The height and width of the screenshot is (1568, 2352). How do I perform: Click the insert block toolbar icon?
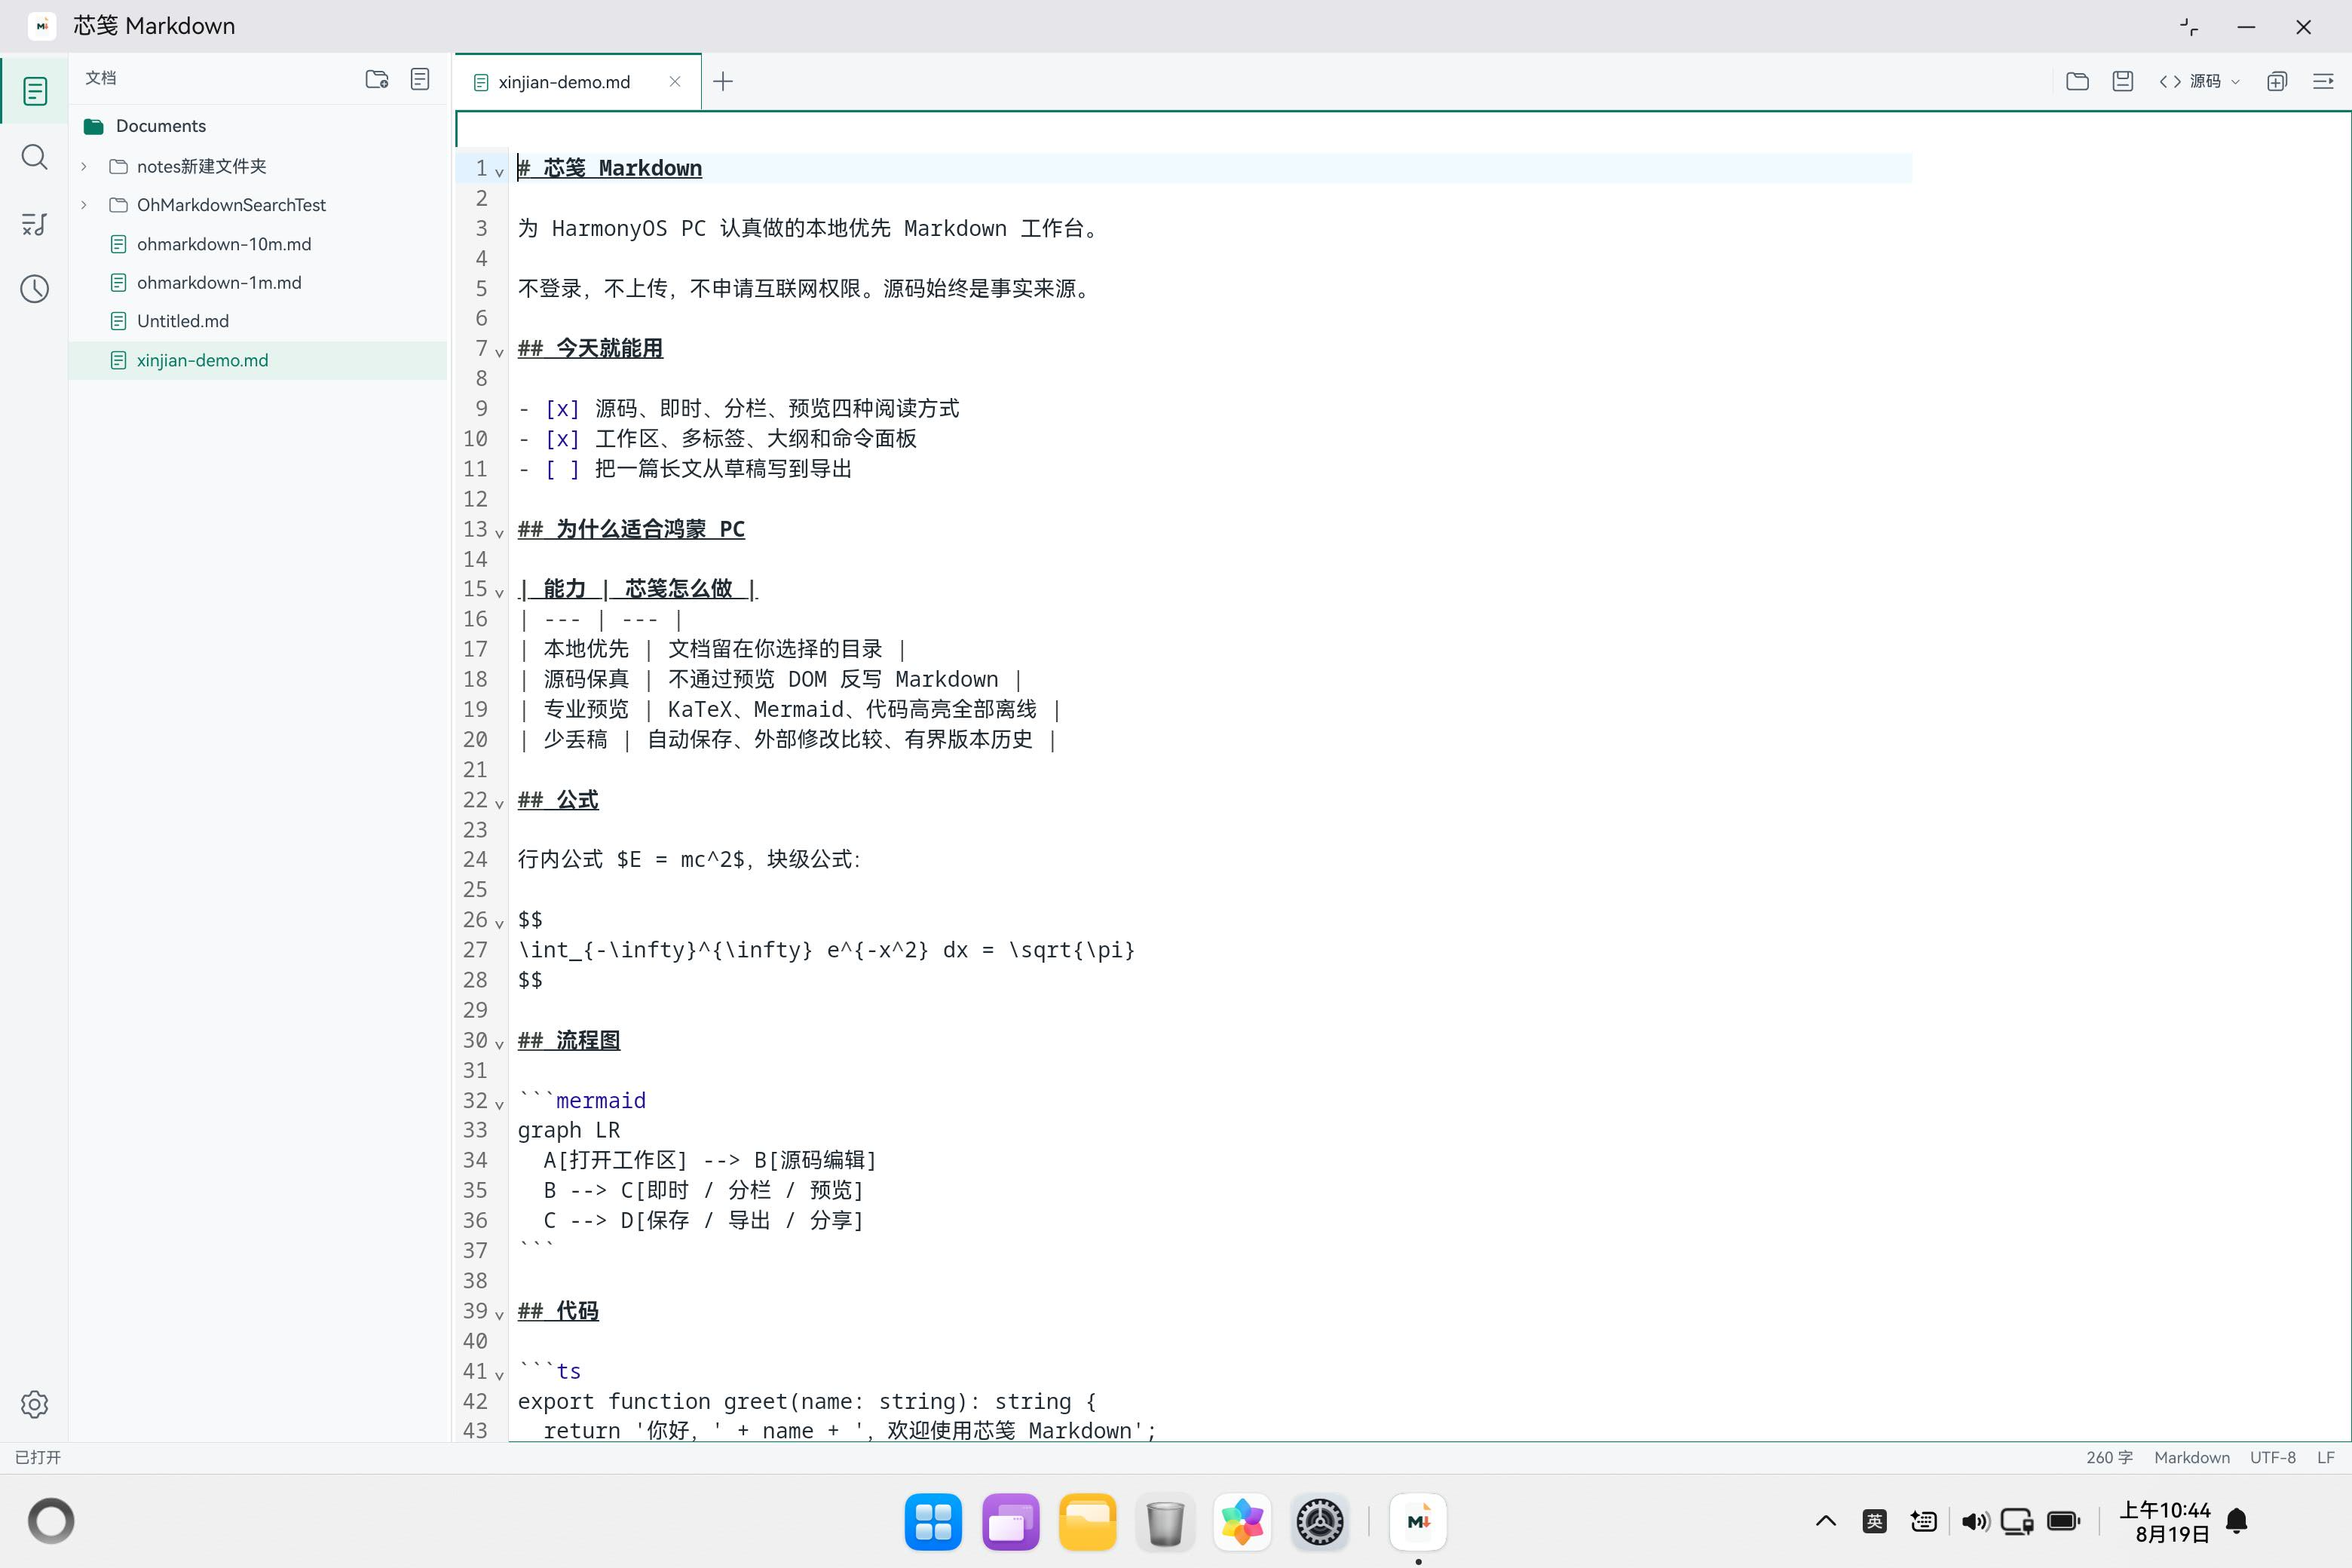click(2277, 81)
